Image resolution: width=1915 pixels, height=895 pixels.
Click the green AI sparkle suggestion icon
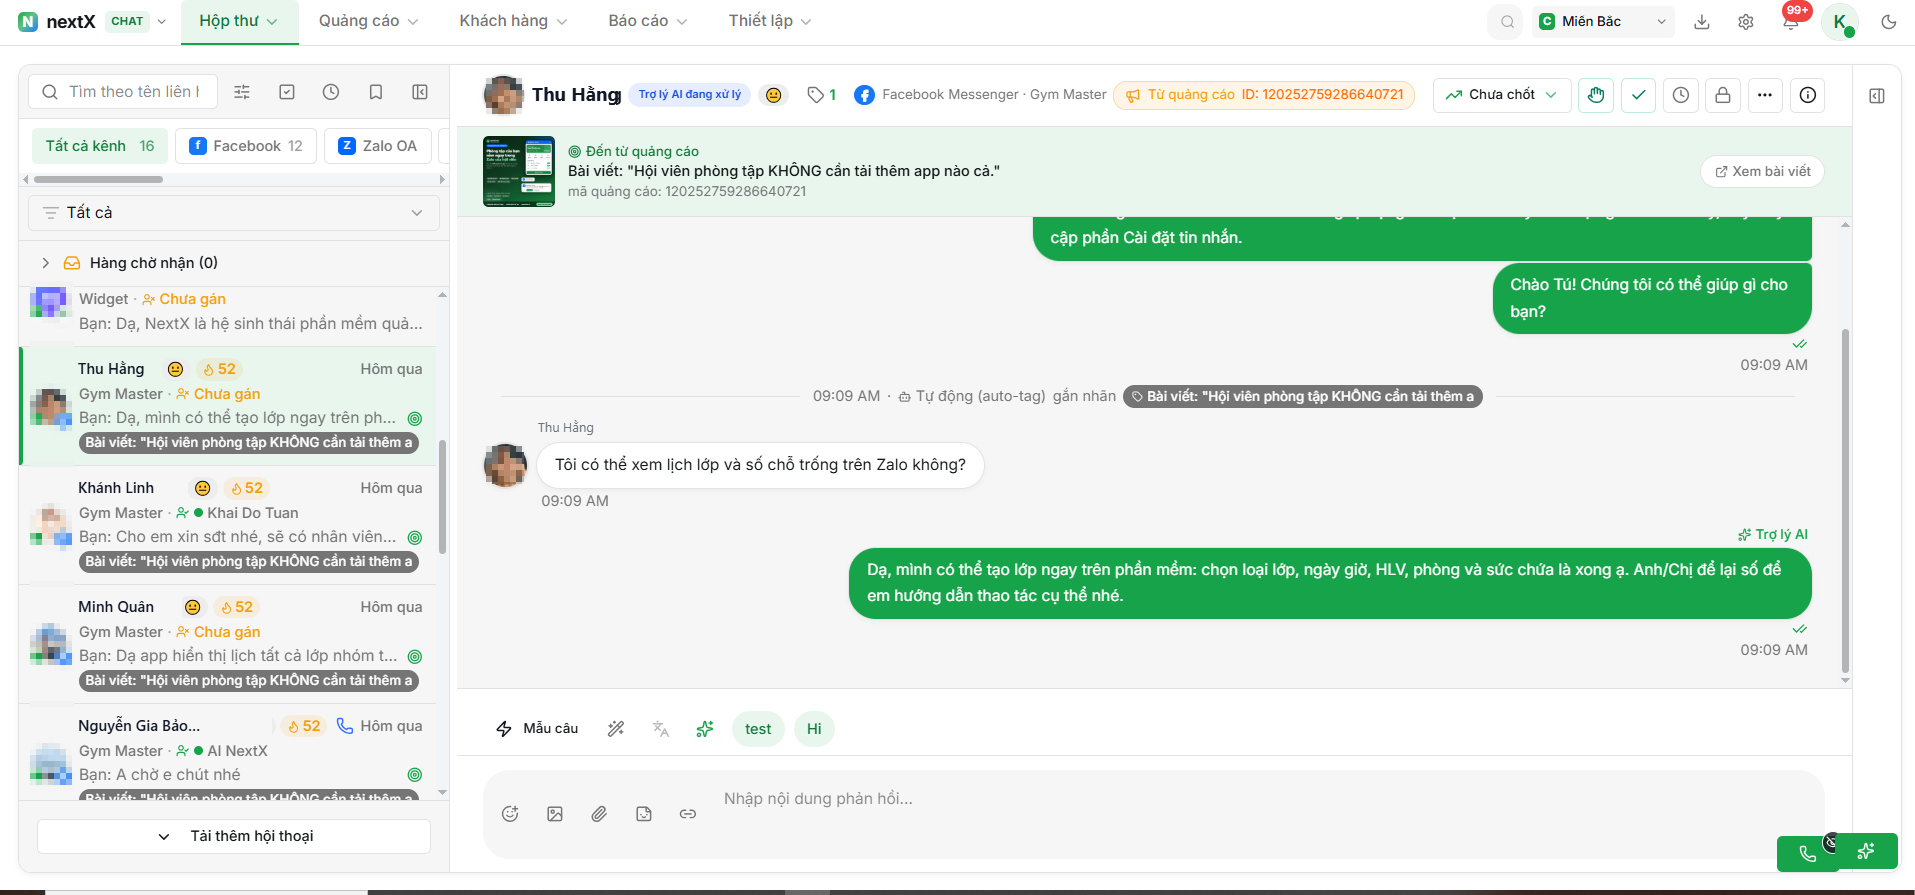coord(705,729)
